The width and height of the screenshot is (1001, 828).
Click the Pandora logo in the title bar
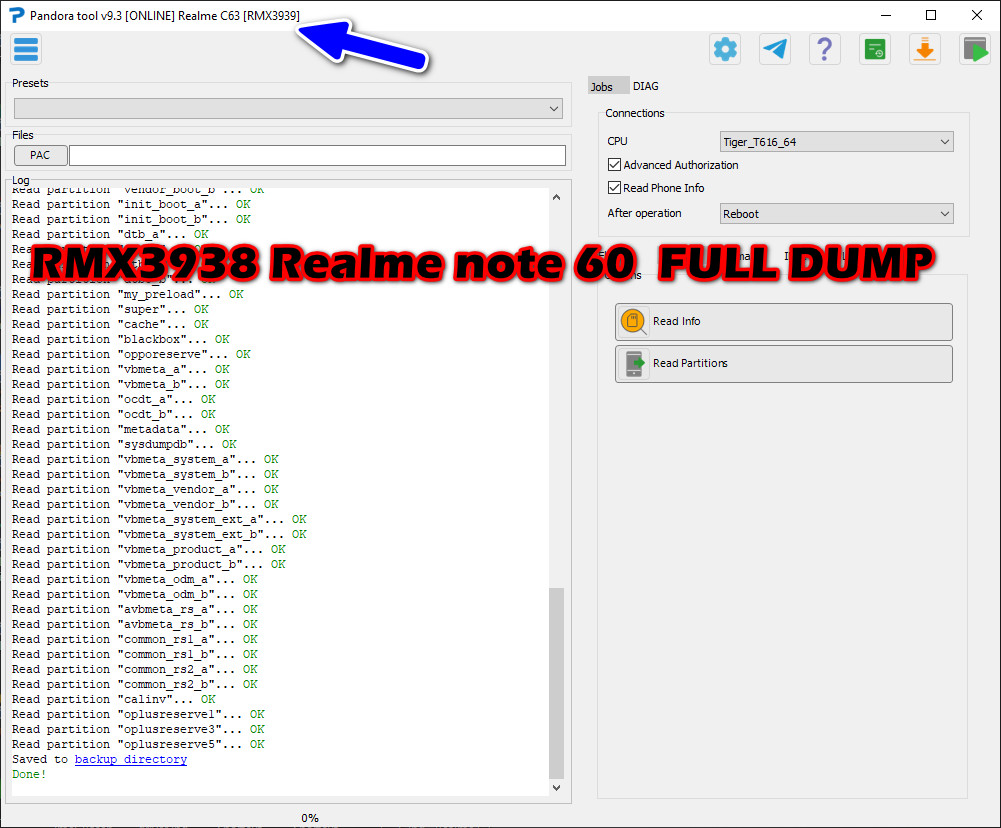pyautogui.click(x=14, y=15)
